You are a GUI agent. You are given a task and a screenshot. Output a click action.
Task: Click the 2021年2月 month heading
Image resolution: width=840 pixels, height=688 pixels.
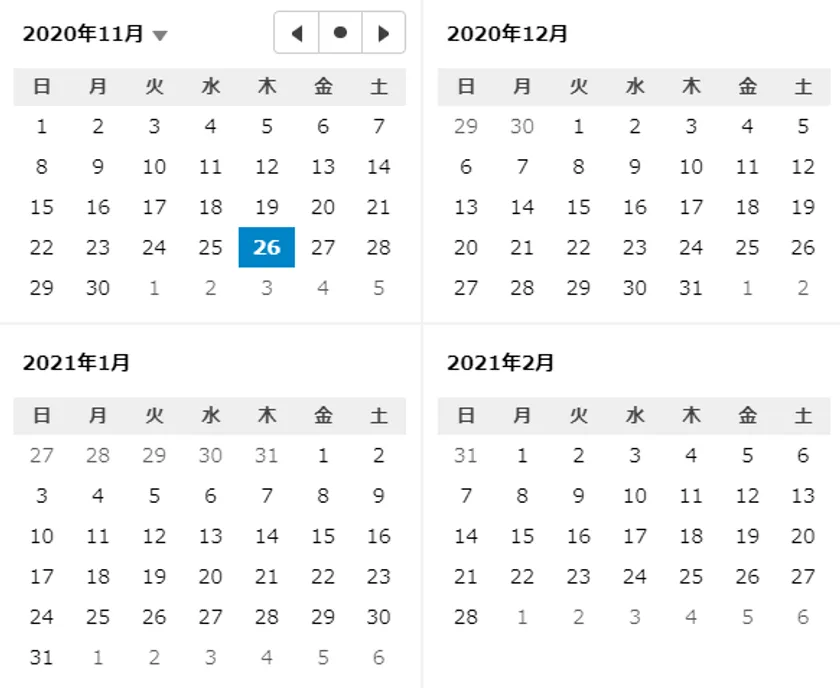[500, 363]
